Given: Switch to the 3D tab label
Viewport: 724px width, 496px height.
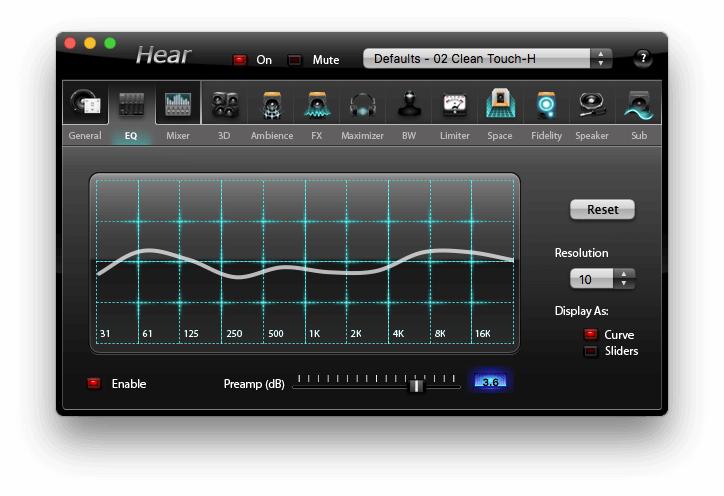Looking at the screenshot, I should coord(224,136).
